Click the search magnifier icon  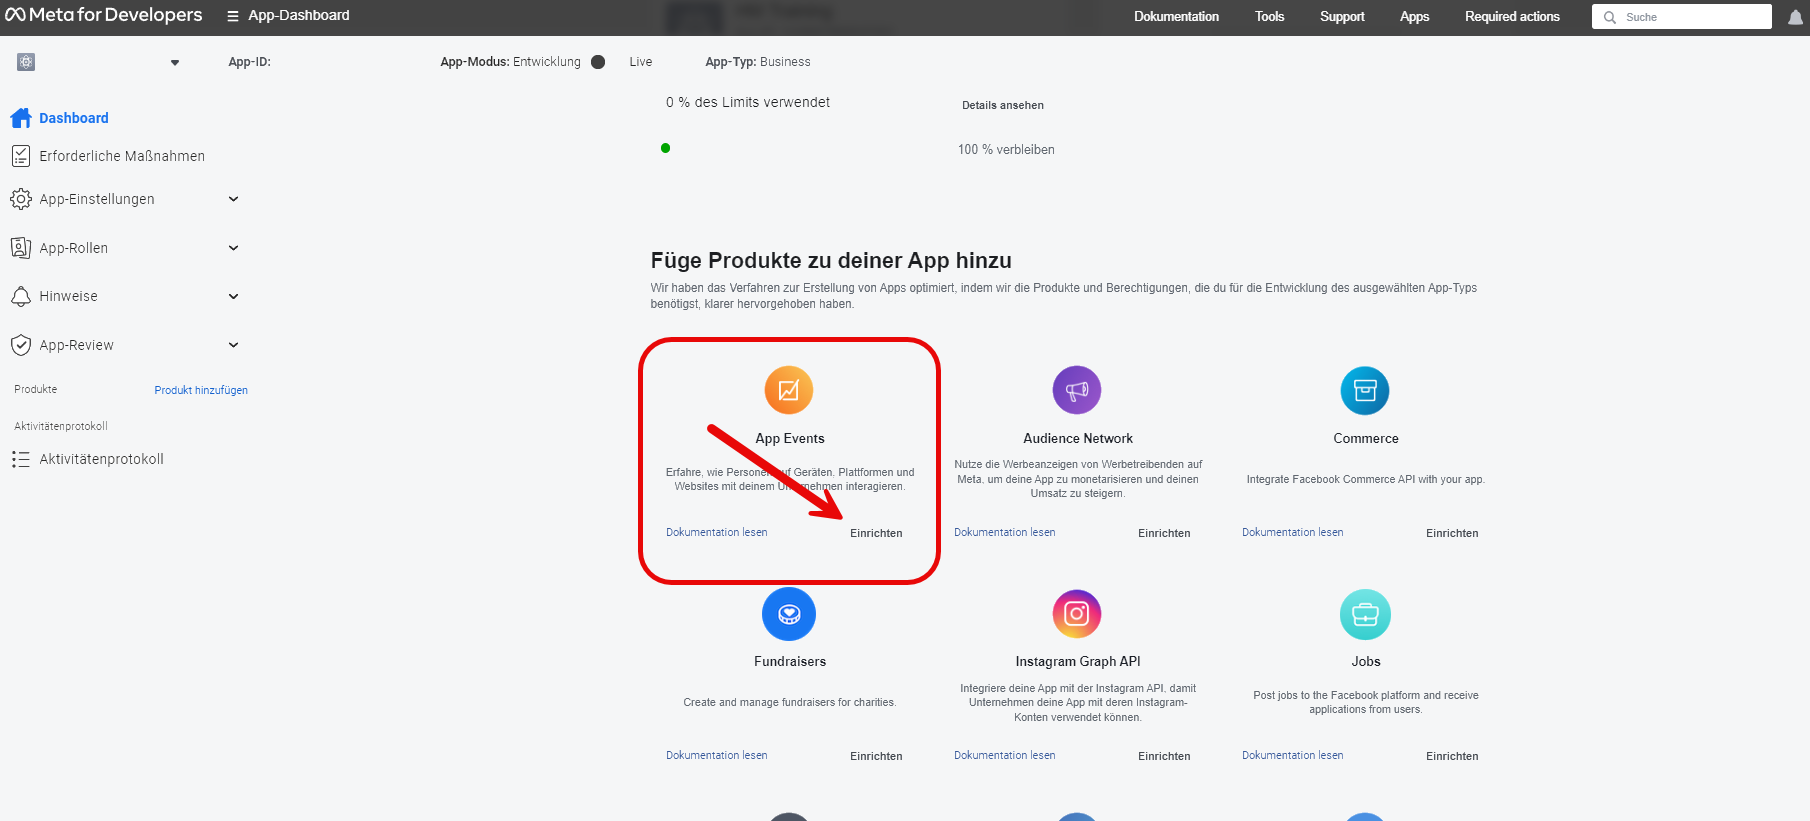1610,17
